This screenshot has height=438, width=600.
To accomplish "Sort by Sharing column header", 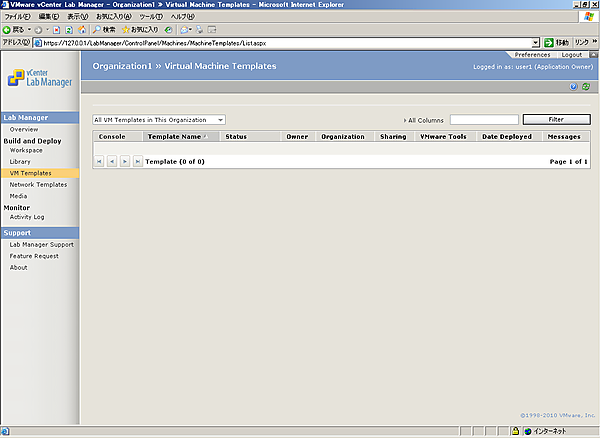I will point(394,137).
